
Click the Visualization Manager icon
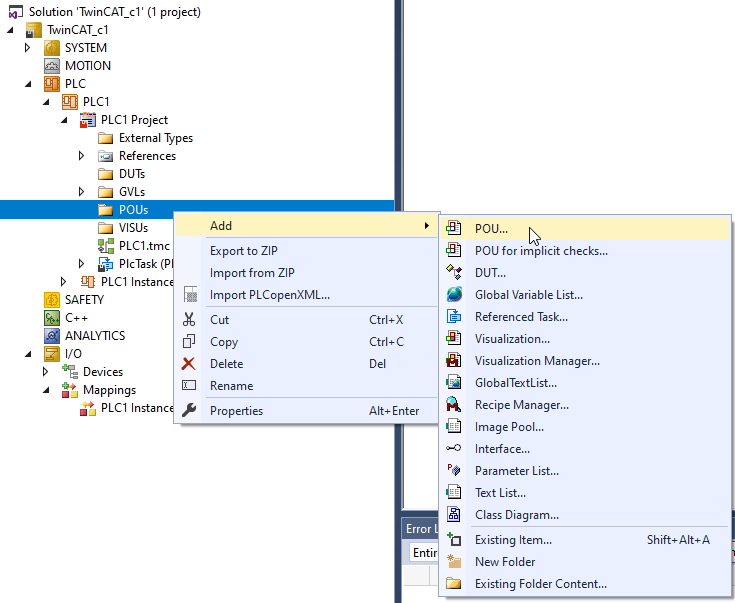454,361
